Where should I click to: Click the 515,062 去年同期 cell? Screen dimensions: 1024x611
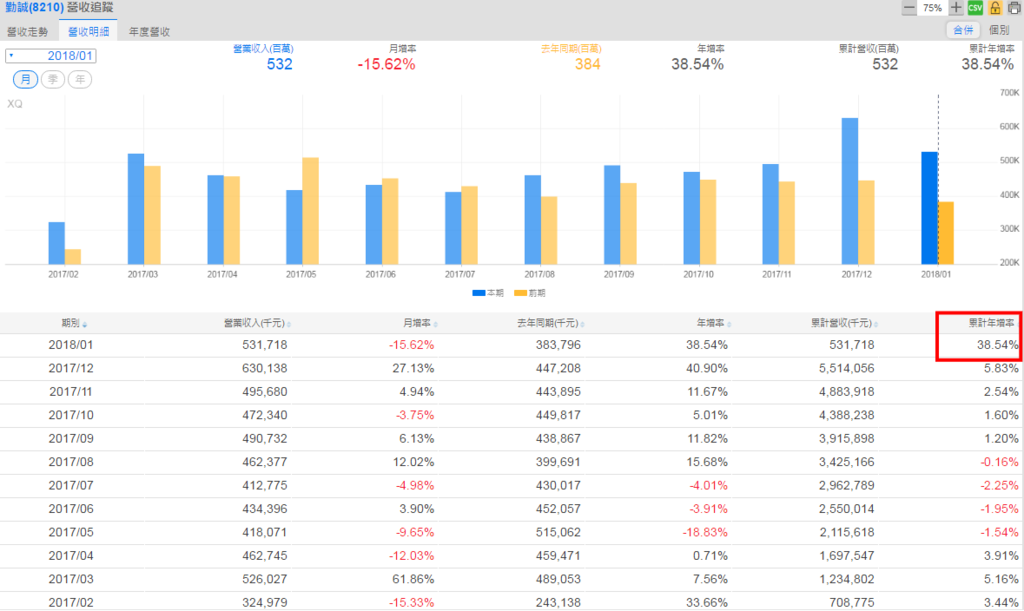(x=558, y=533)
